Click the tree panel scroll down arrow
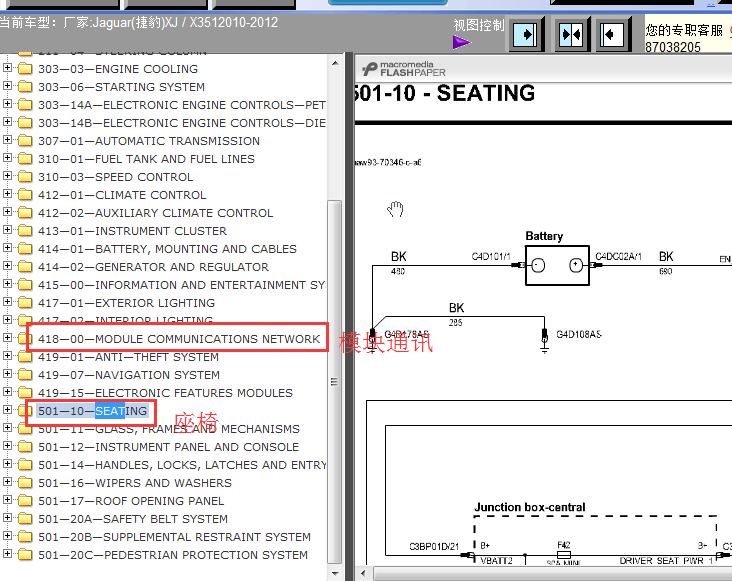 pos(335,573)
